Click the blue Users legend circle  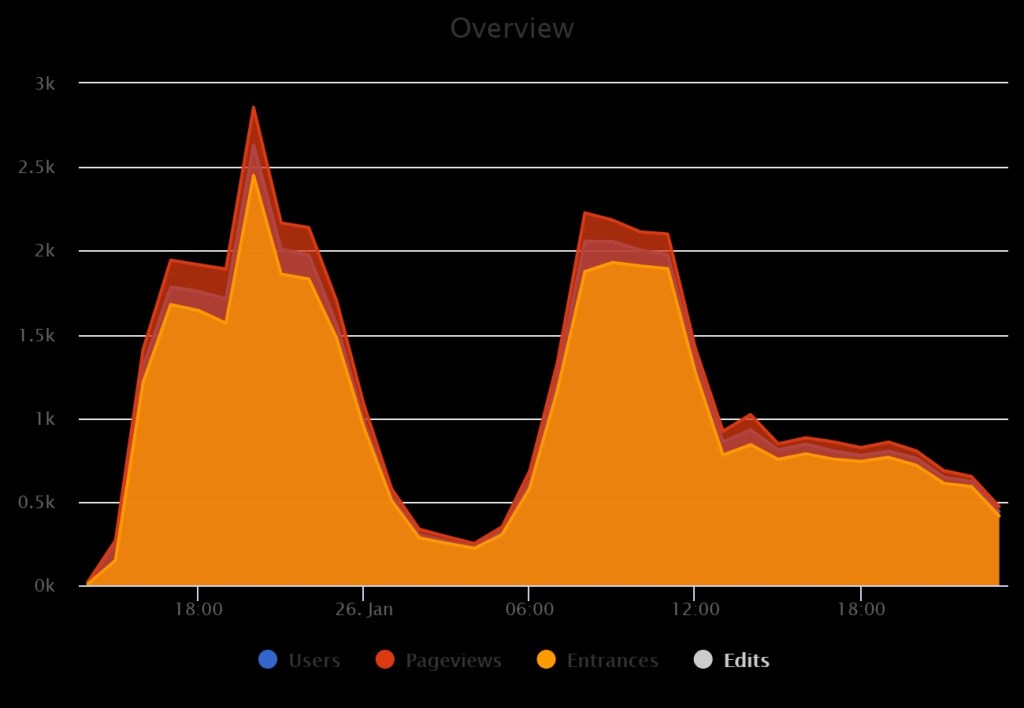(x=267, y=660)
